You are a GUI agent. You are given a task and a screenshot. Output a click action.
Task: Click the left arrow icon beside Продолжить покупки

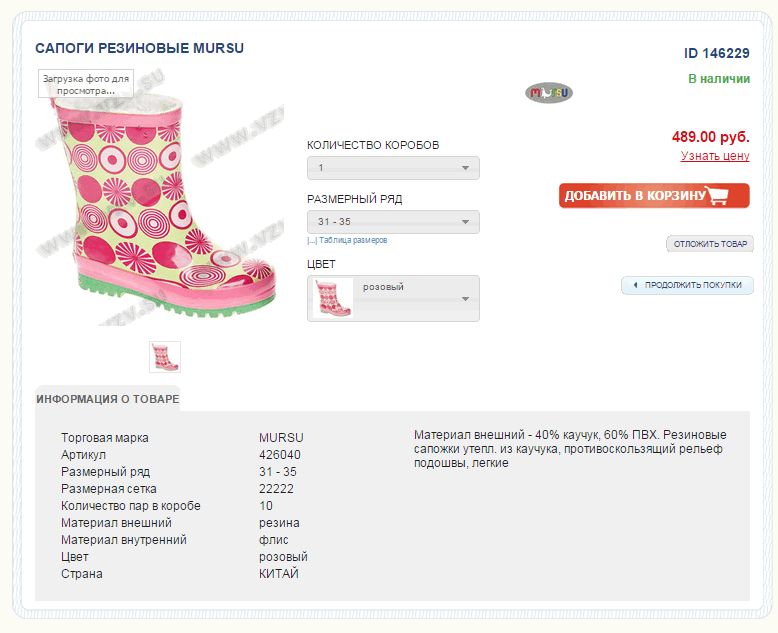pos(634,285)
